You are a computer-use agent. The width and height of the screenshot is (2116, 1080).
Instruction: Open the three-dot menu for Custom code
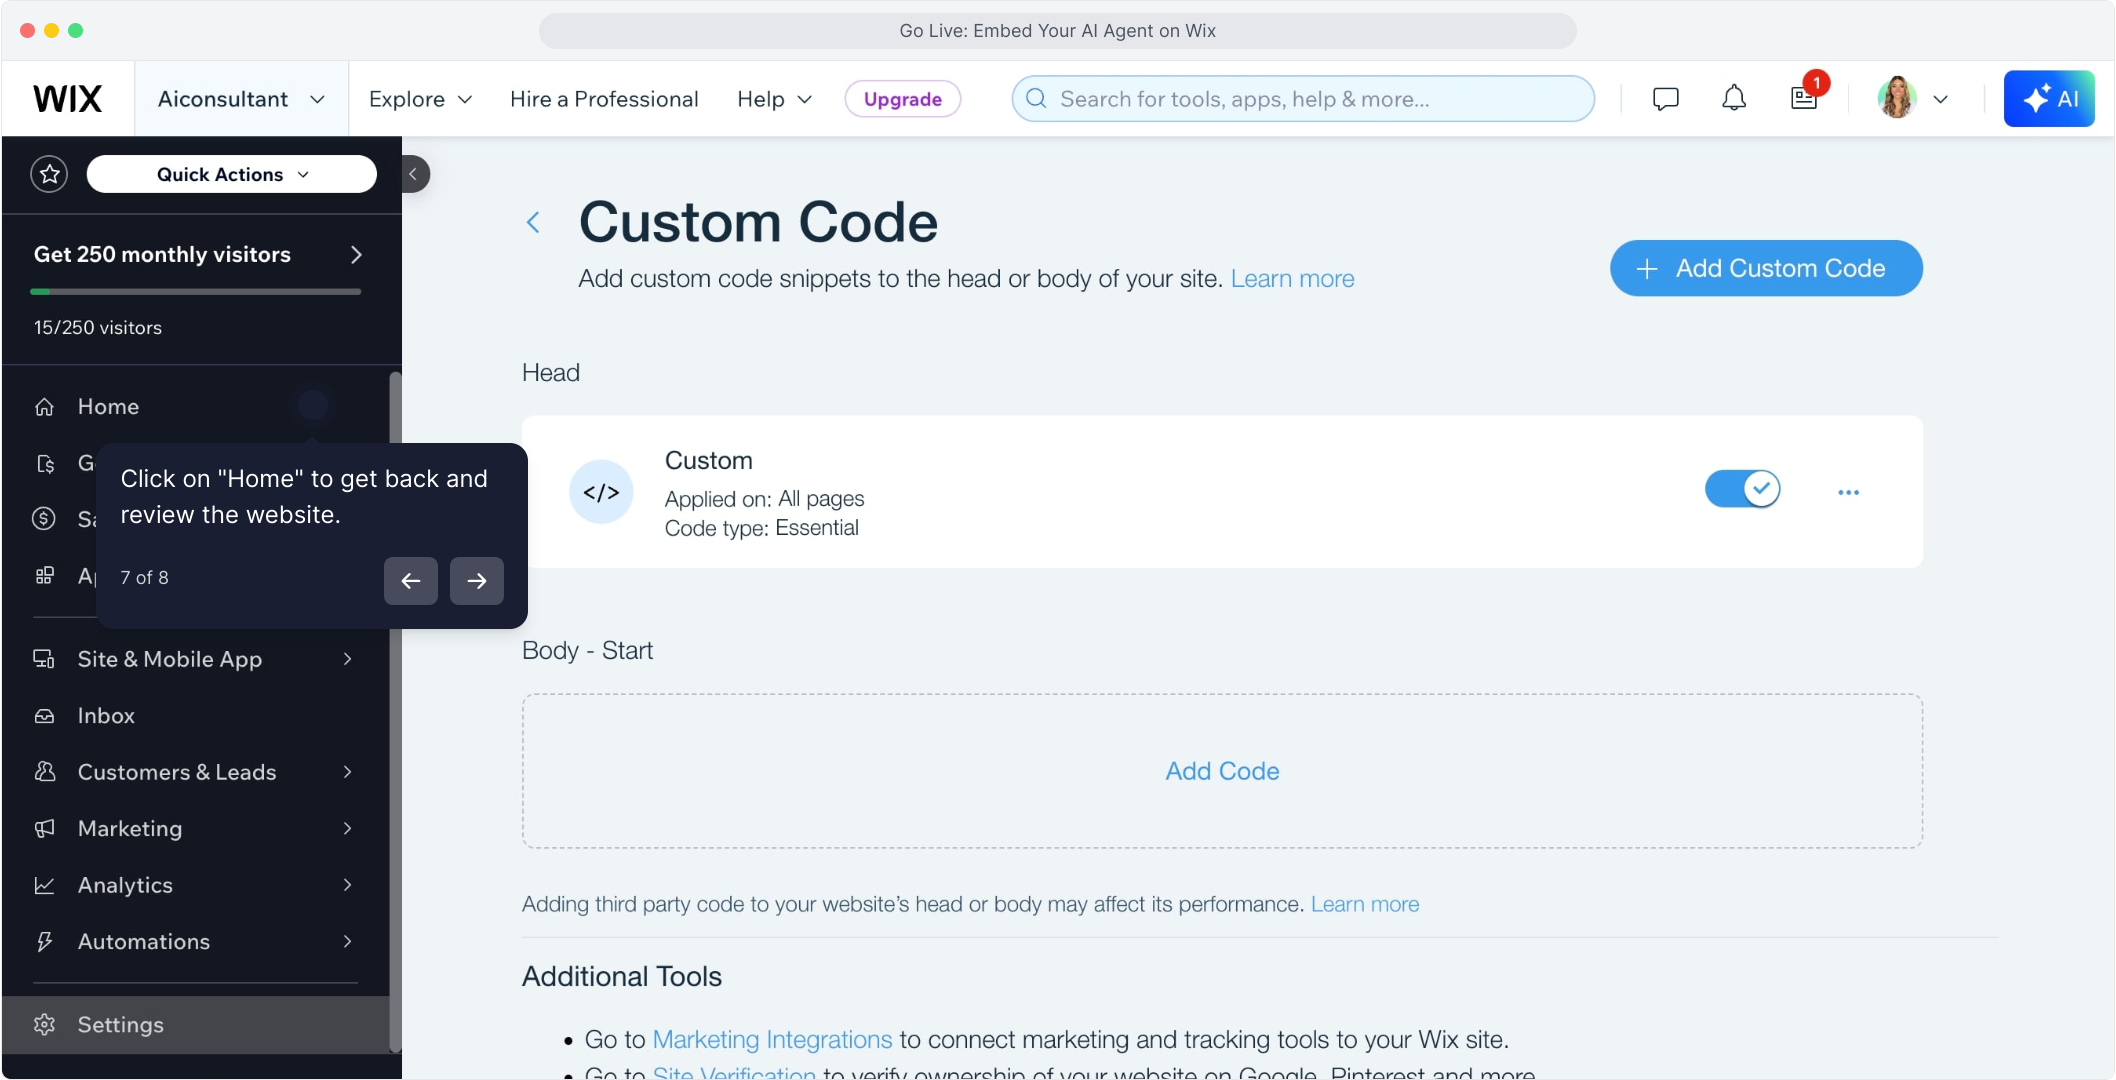point(1848,492)
